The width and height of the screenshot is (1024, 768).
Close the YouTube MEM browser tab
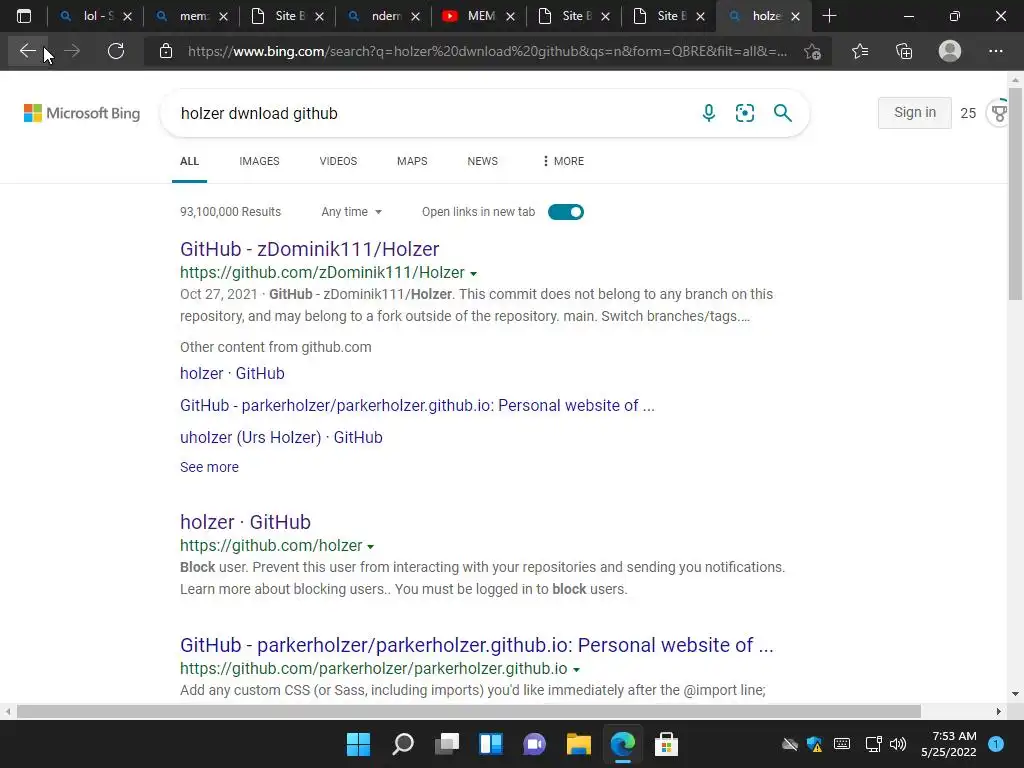tap(511, 16)
